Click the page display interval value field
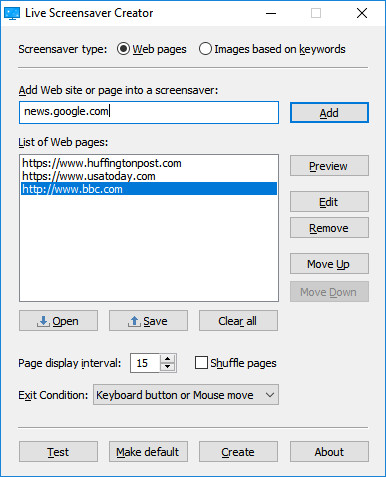Screen dimensions: 386x477 (145, 363)
